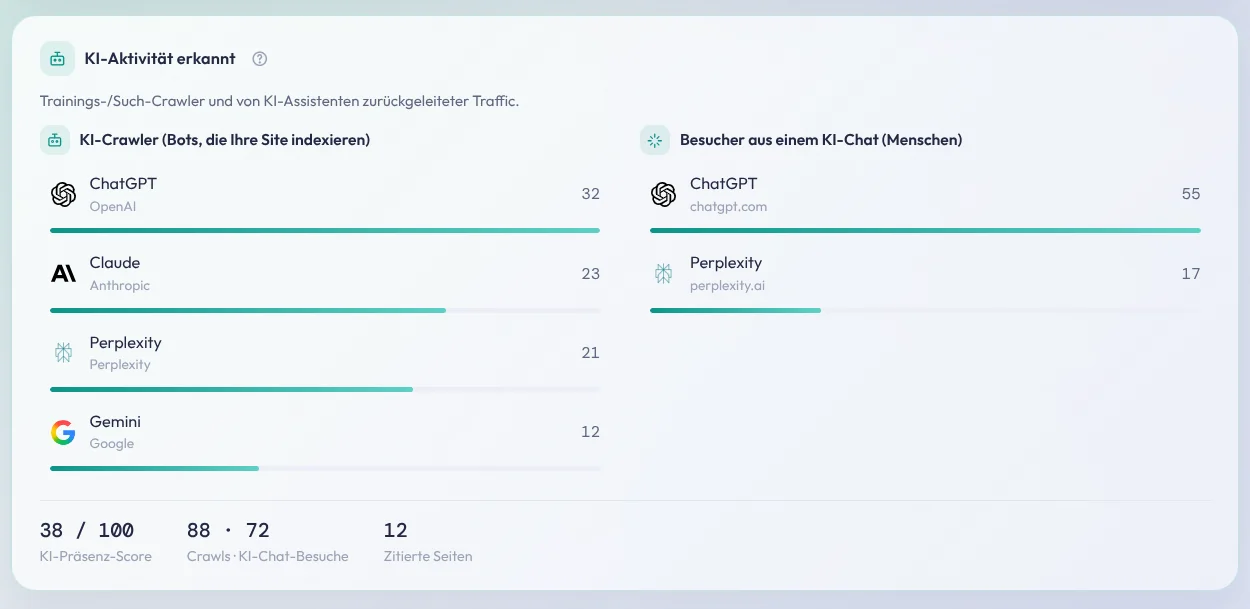Click the Google logo next to Gemini

tap(63, 432)
